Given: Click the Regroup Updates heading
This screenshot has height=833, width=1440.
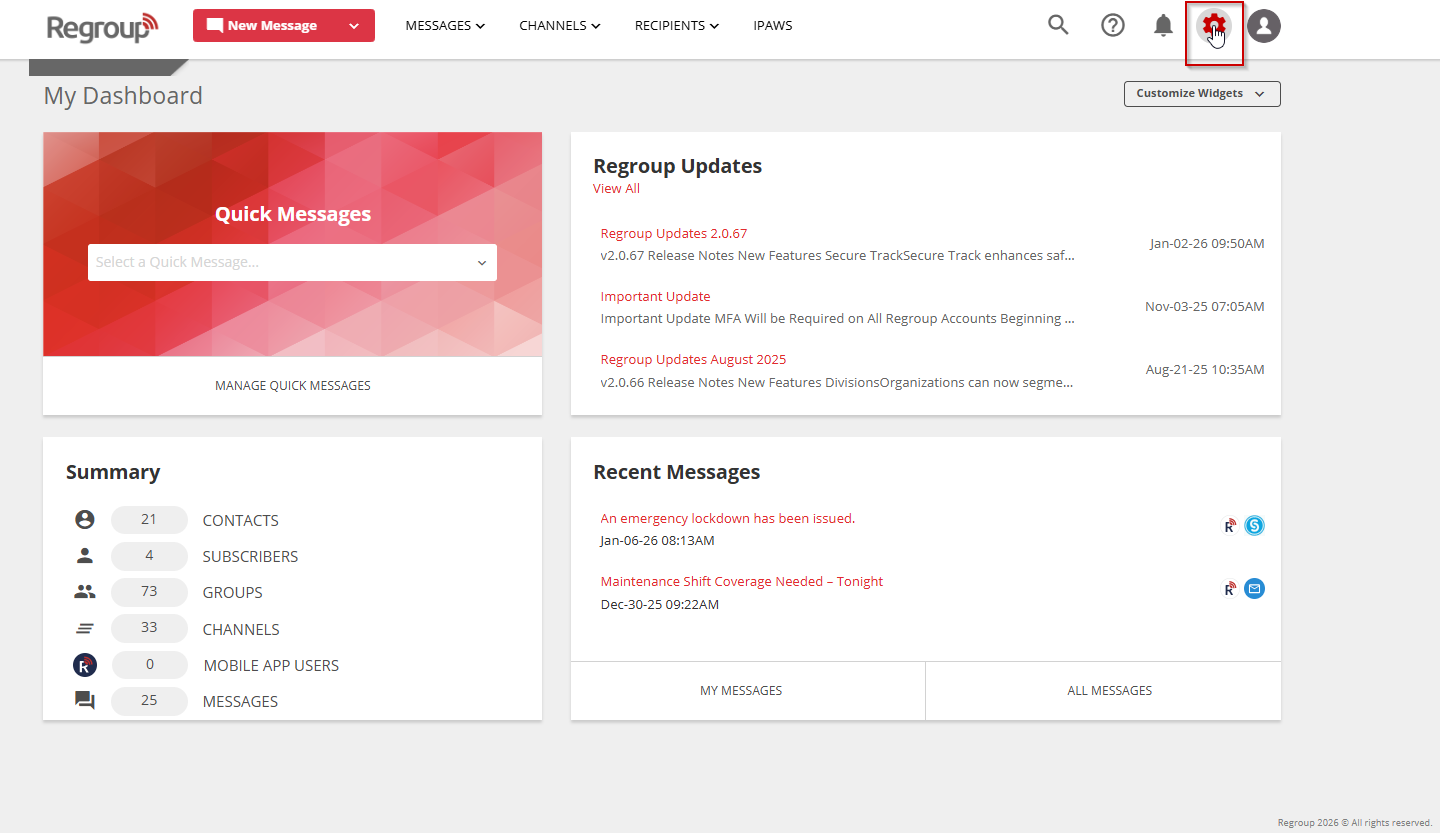Looking at the screenshot, I should point(678,166).
